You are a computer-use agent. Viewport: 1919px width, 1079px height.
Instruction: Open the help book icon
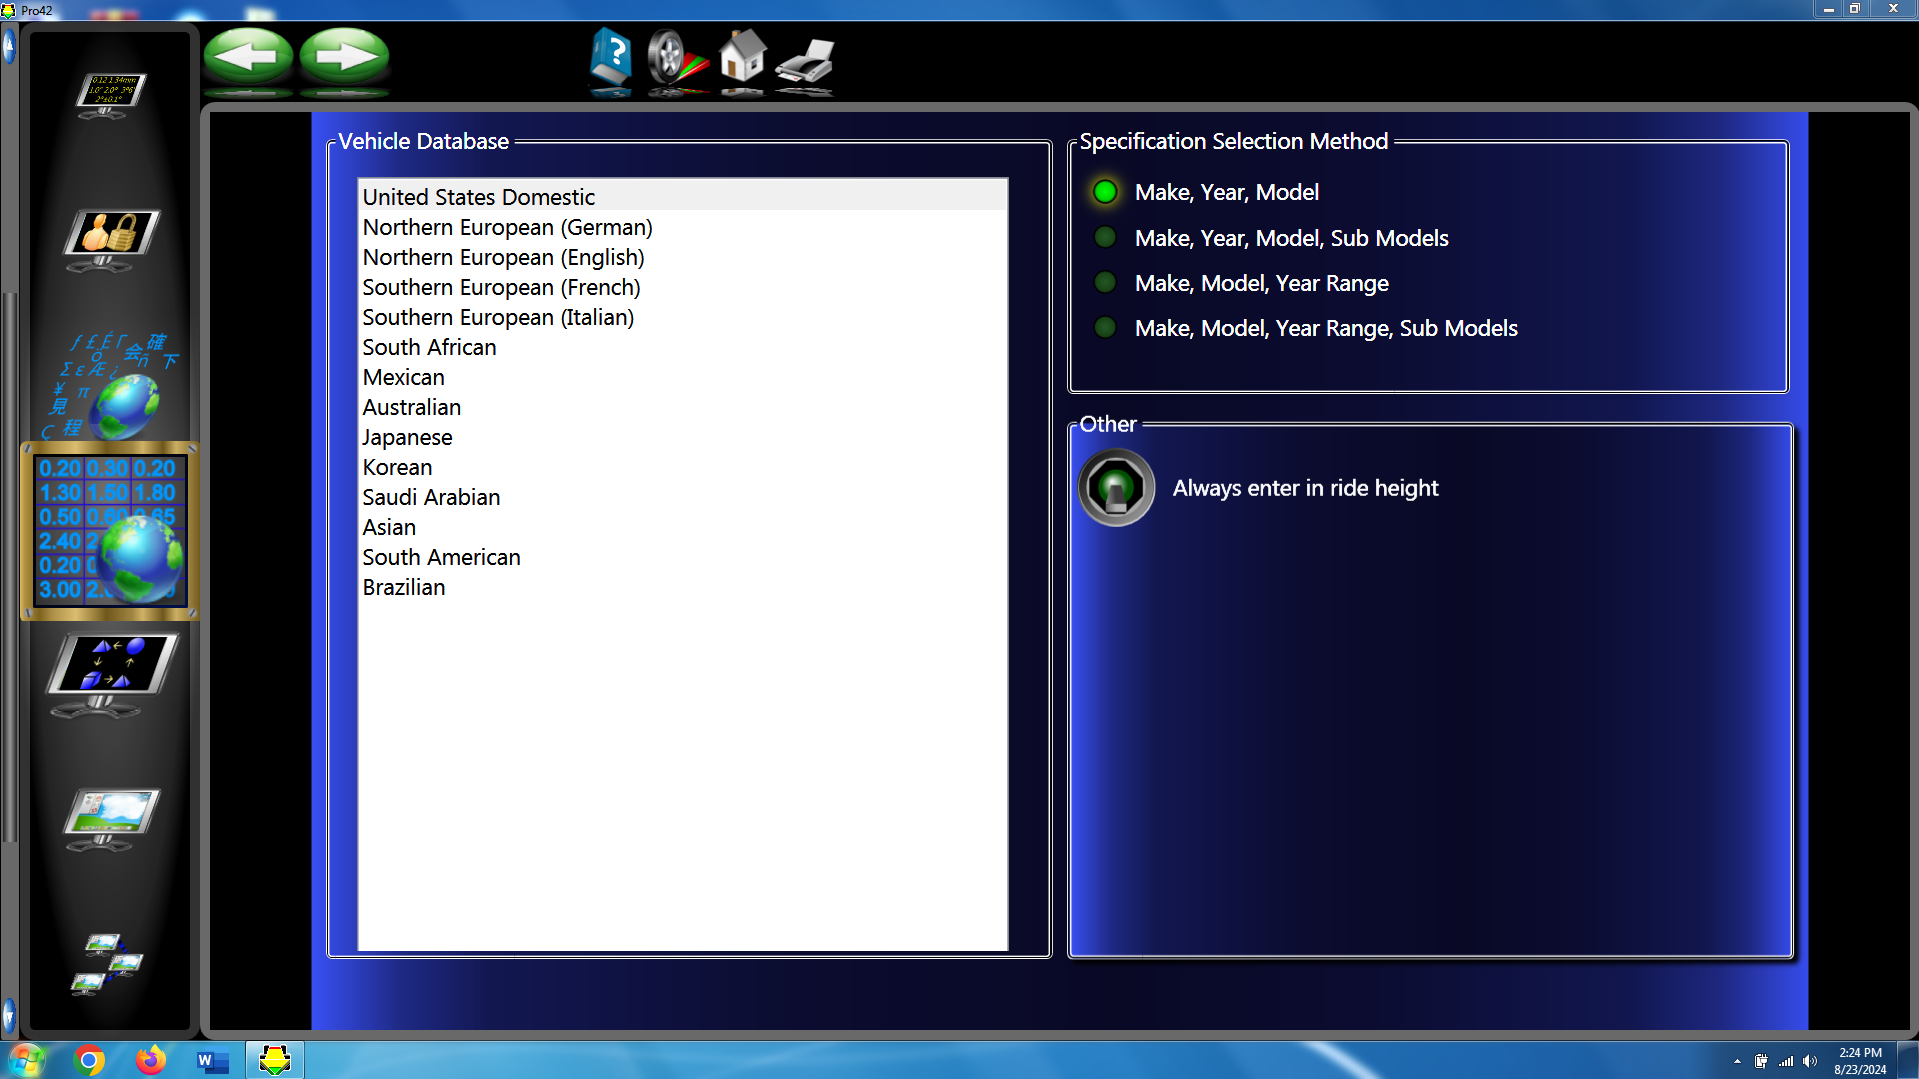(610, 57)
